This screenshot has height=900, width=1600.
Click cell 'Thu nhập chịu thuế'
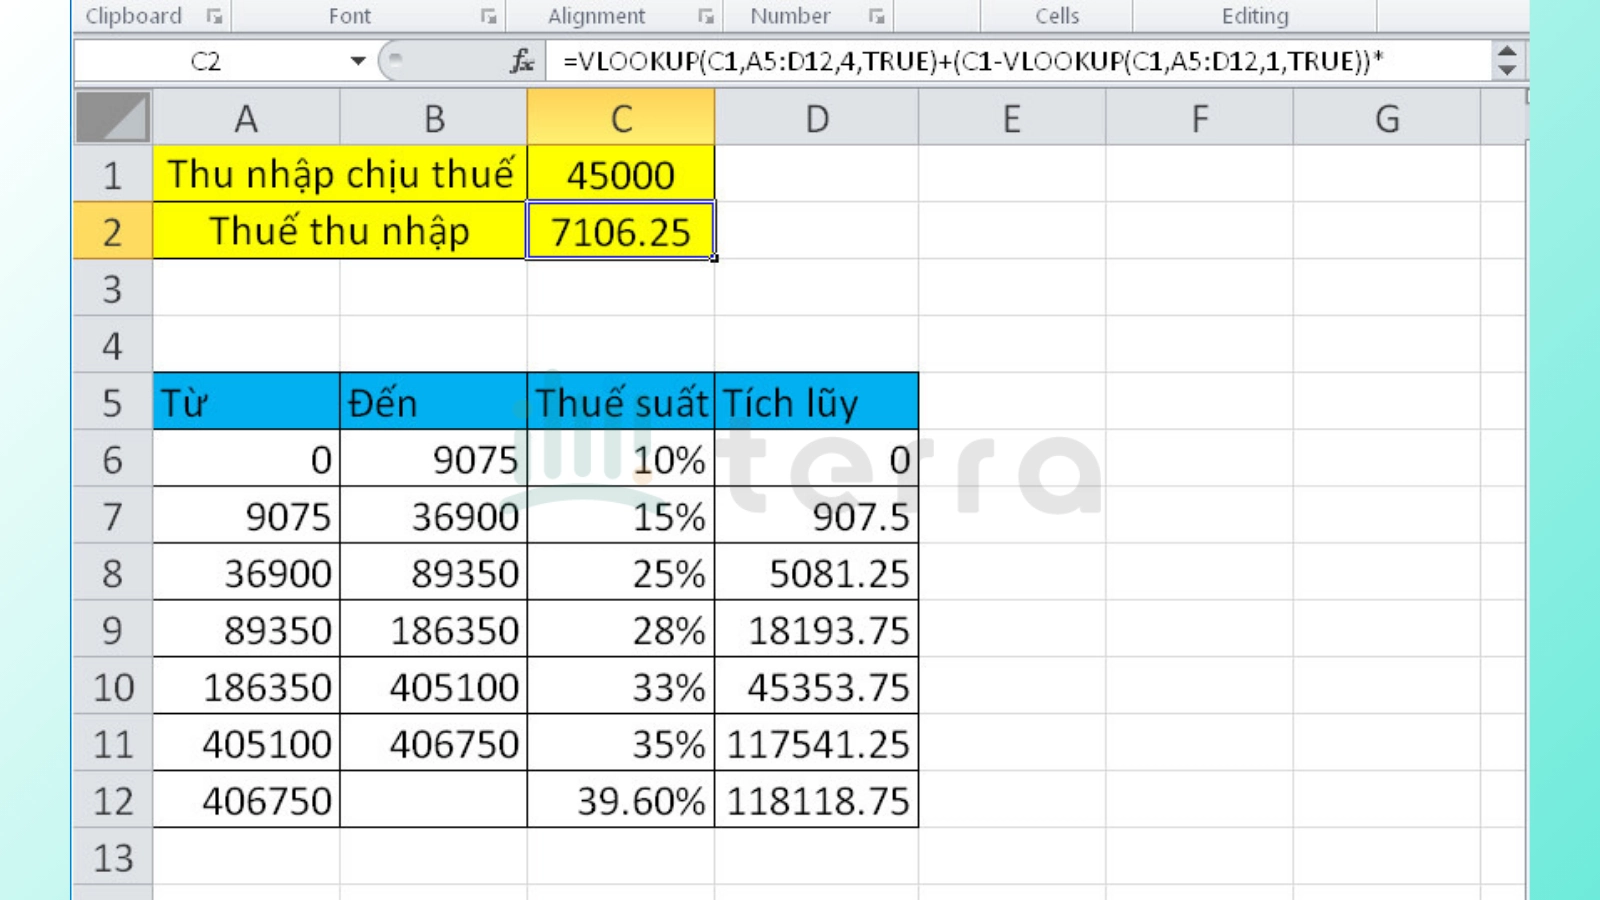click(340, 174)
